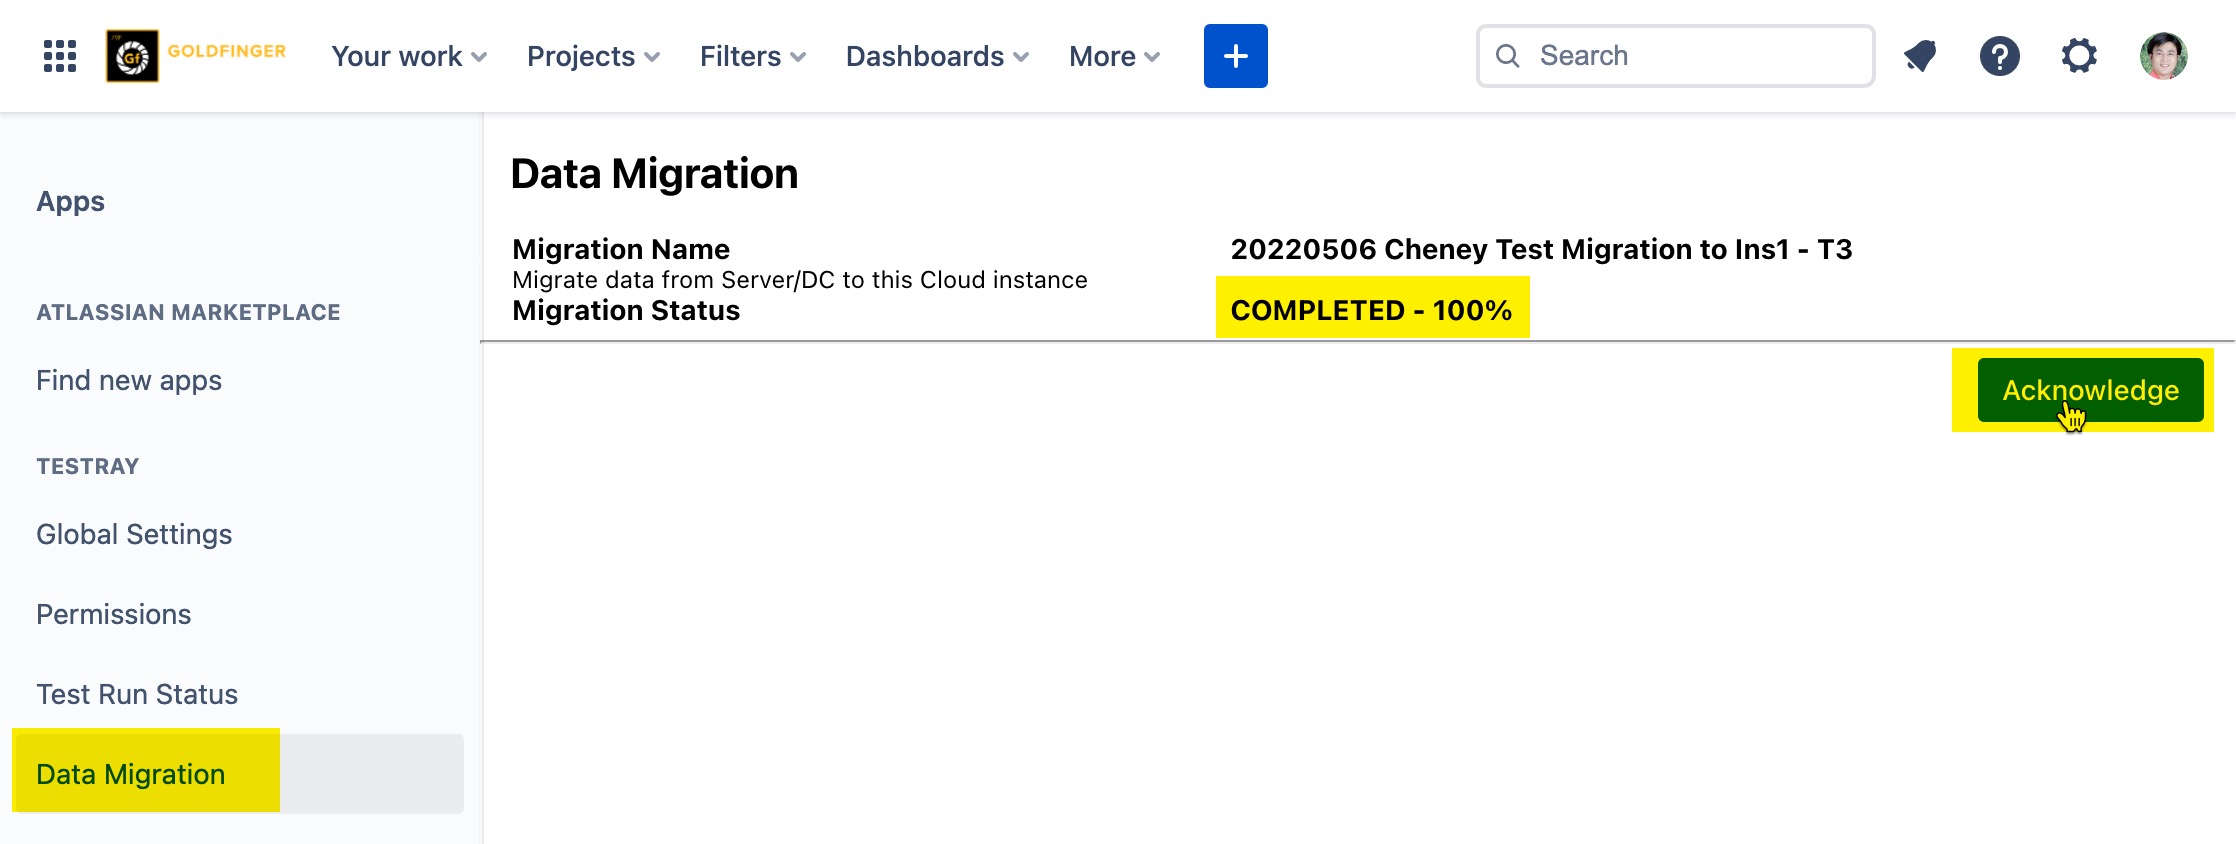Open the settings gear icon

tap(2079, 56)
